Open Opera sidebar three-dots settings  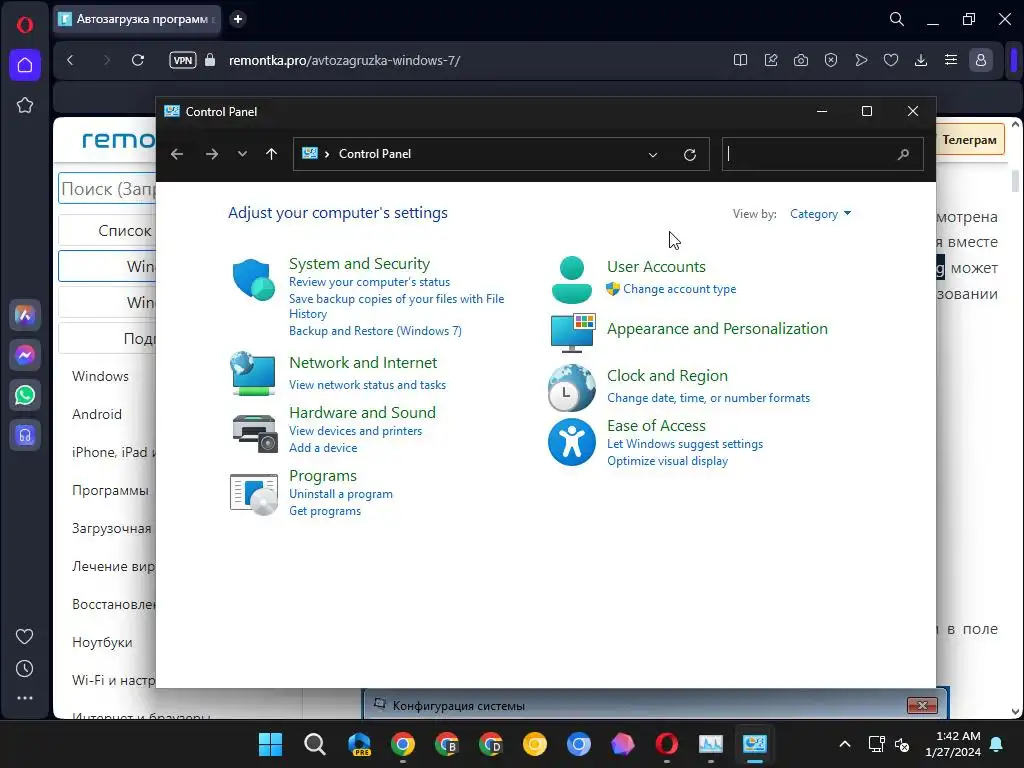(25, 698)
